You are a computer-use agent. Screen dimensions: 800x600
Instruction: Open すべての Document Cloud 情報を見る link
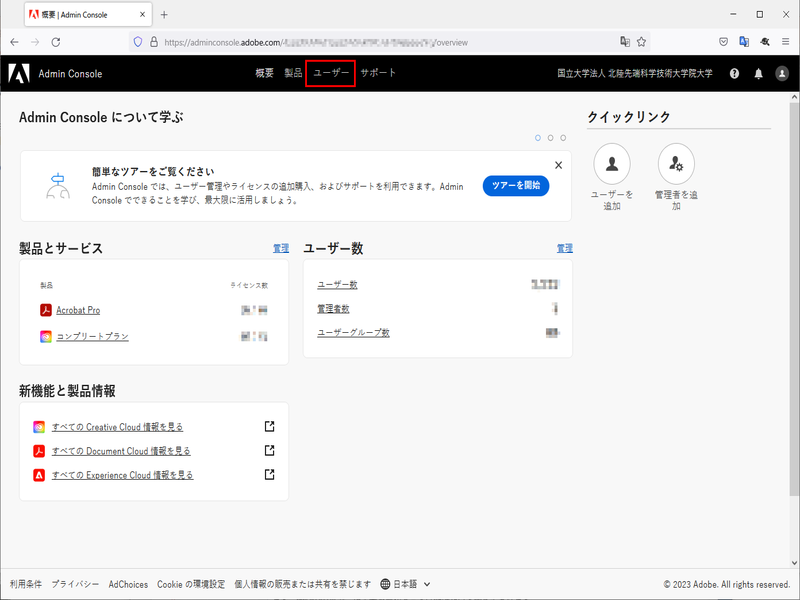(x=121, y=451)
